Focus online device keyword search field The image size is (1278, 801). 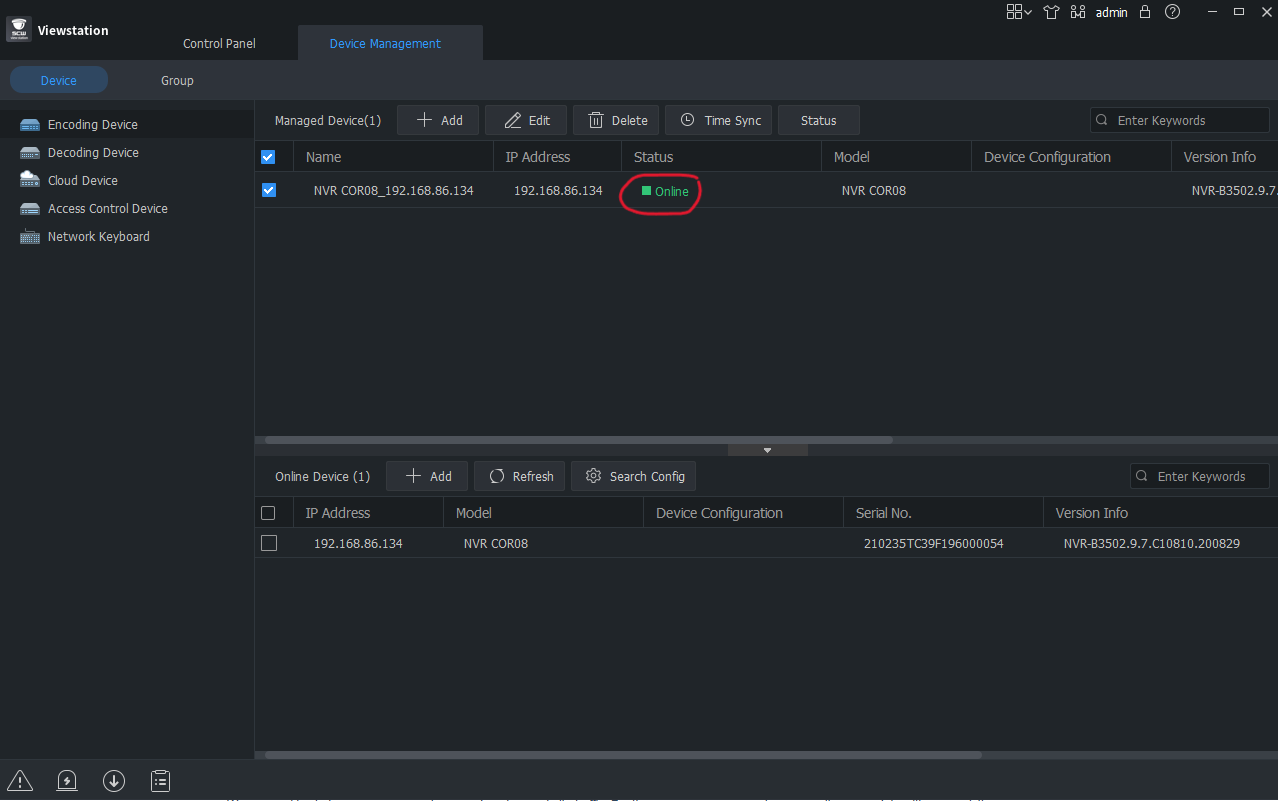pos(1200,476)
